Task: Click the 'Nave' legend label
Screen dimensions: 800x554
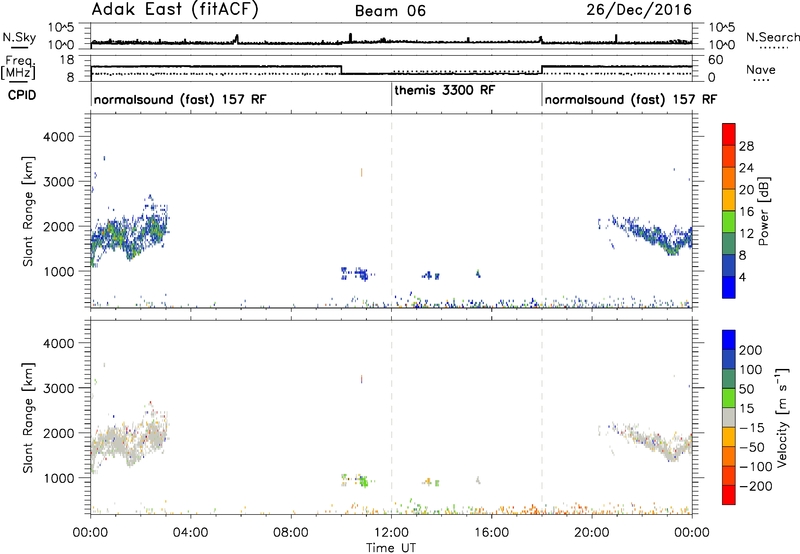Action: point(761,70)
